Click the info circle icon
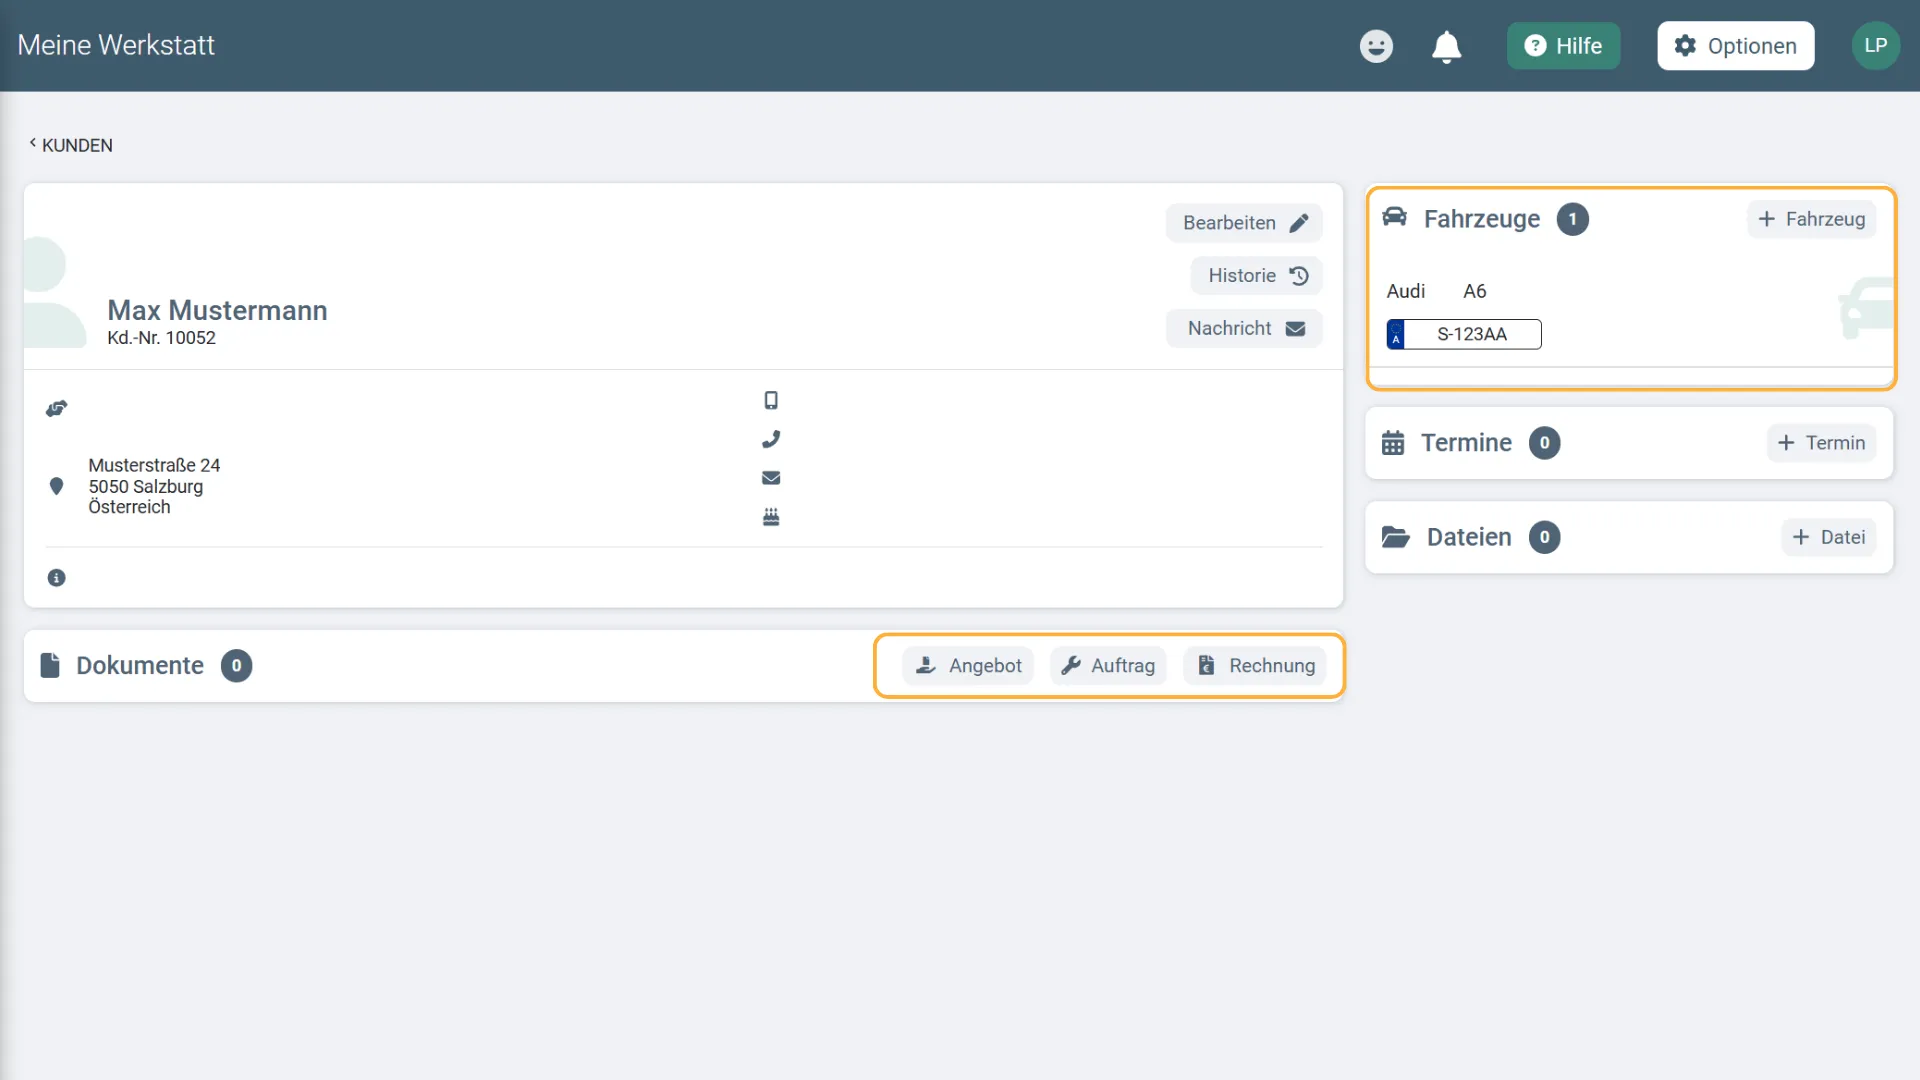Viewport: 1920px width, 1080px height. [x=57, y=578]
